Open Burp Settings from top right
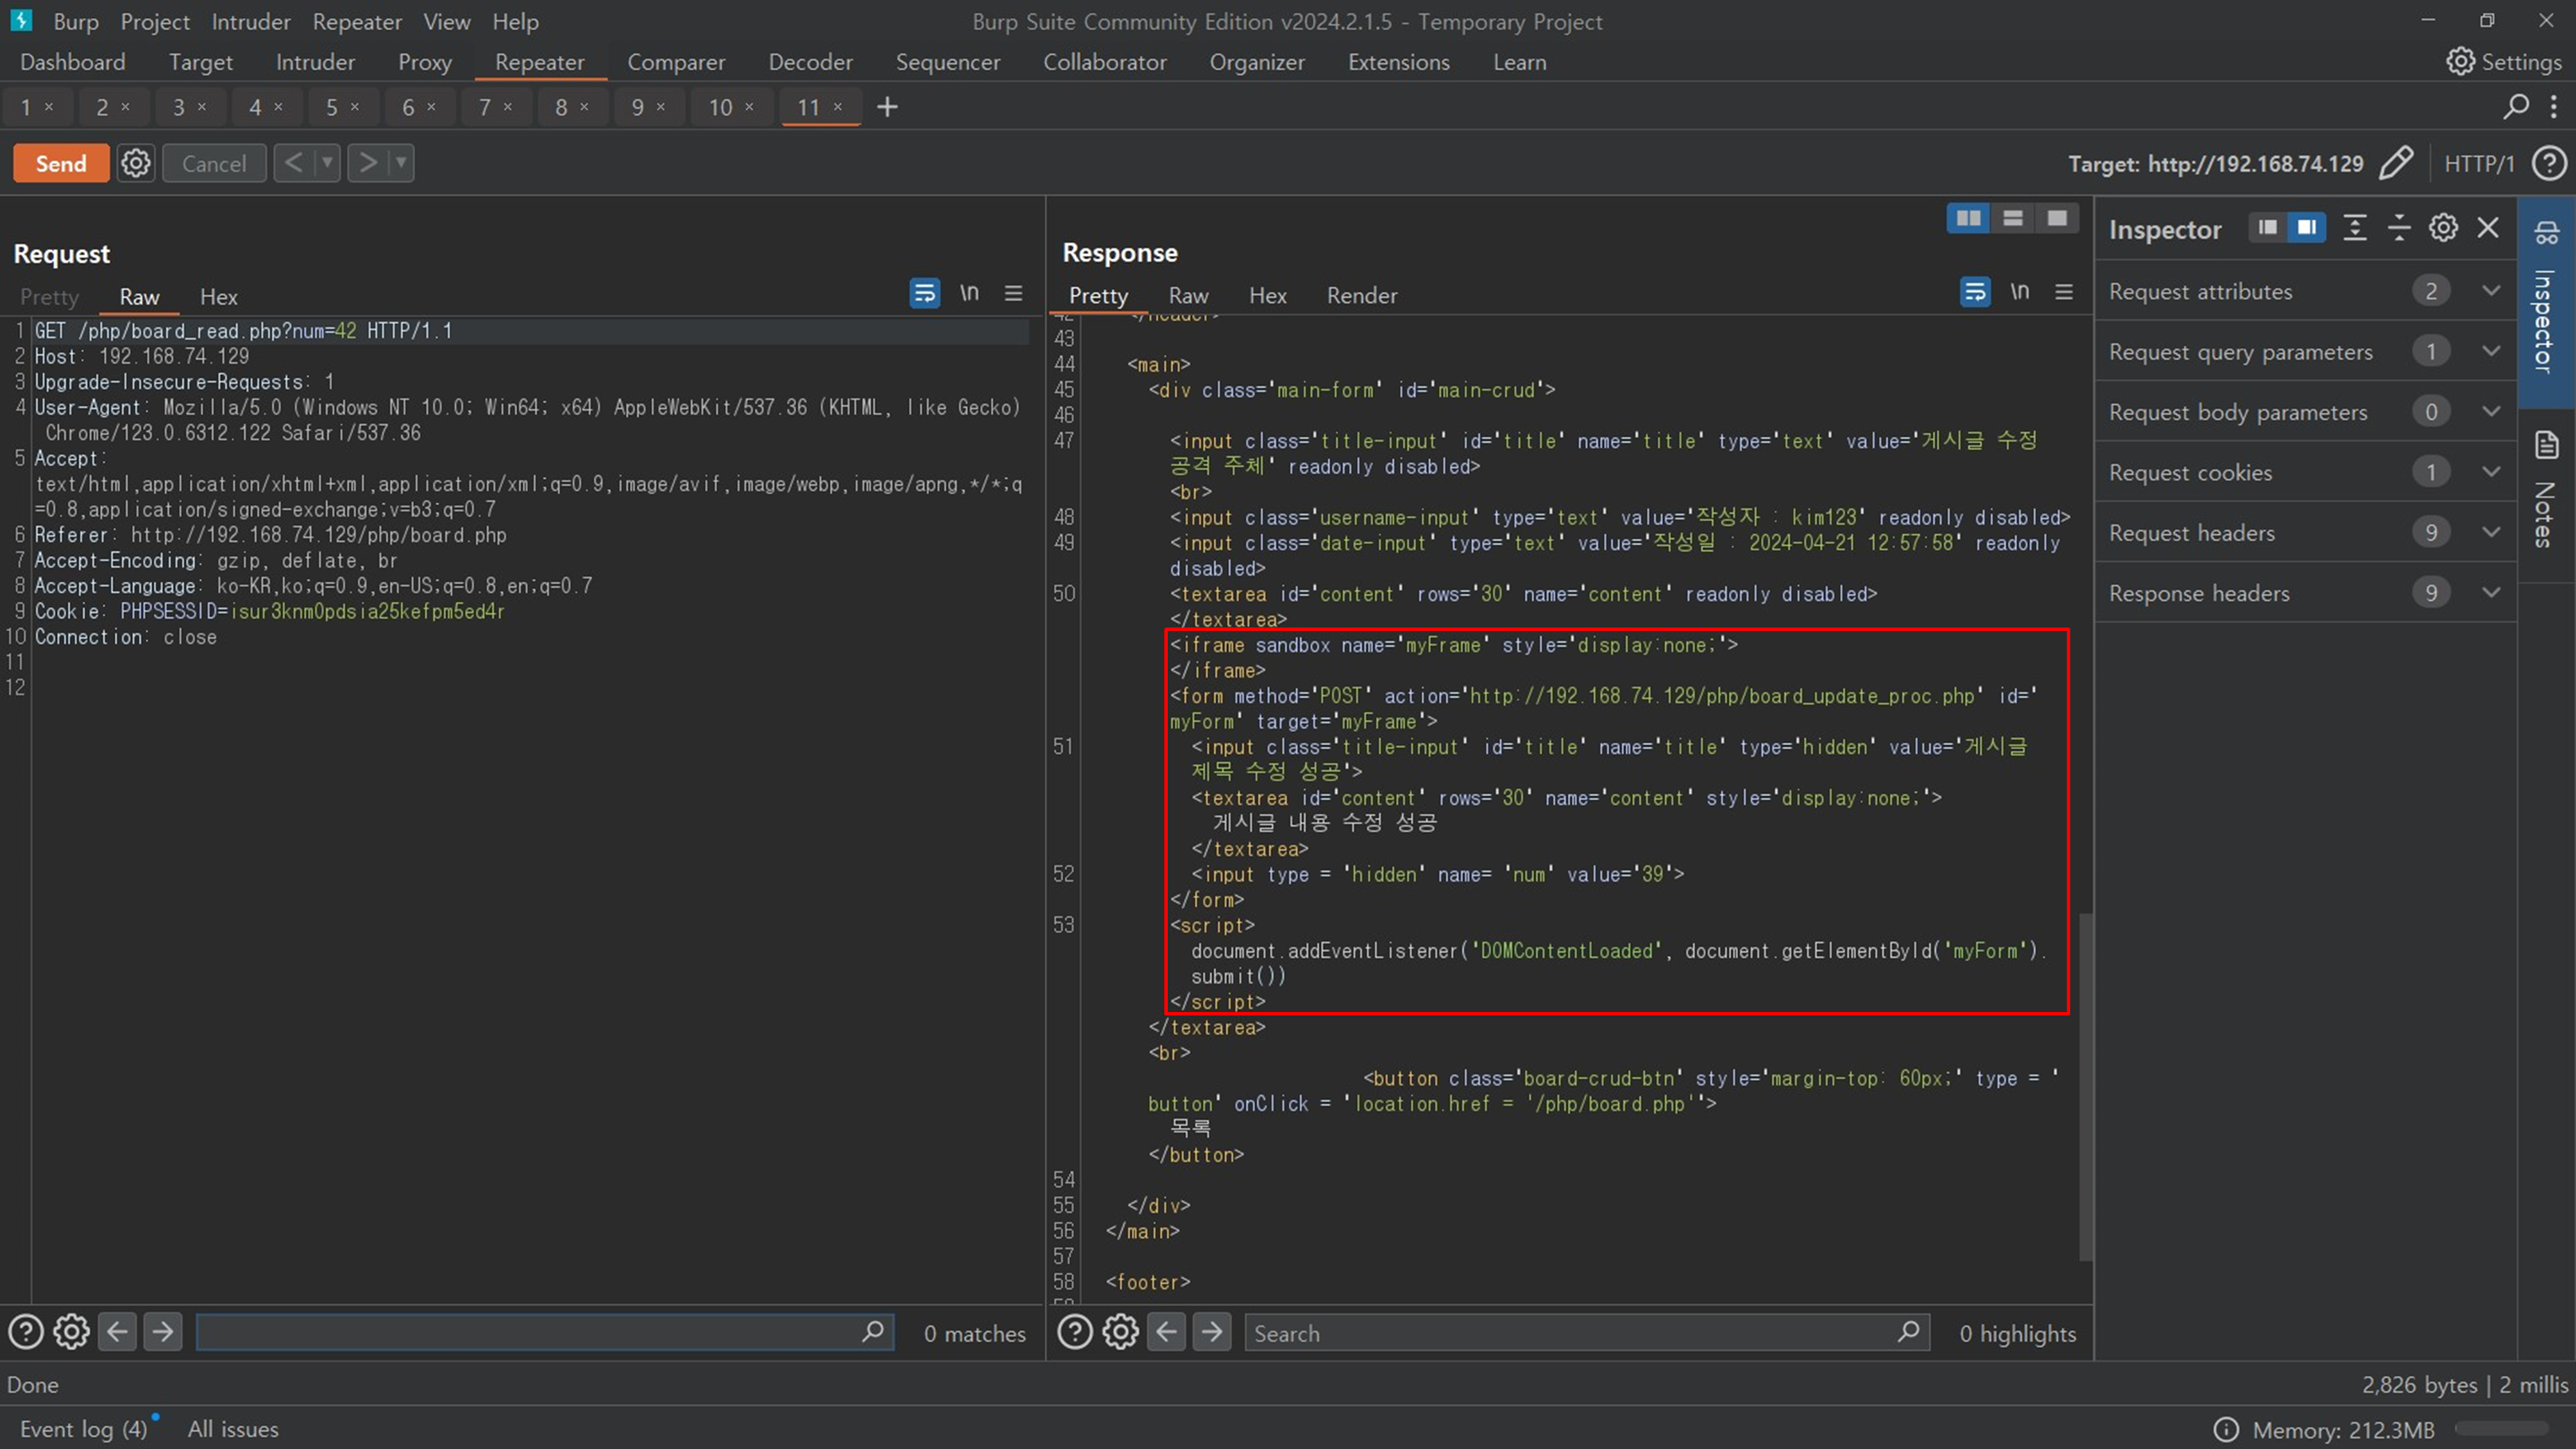 pyautogui.click(x=2504, y=62)
